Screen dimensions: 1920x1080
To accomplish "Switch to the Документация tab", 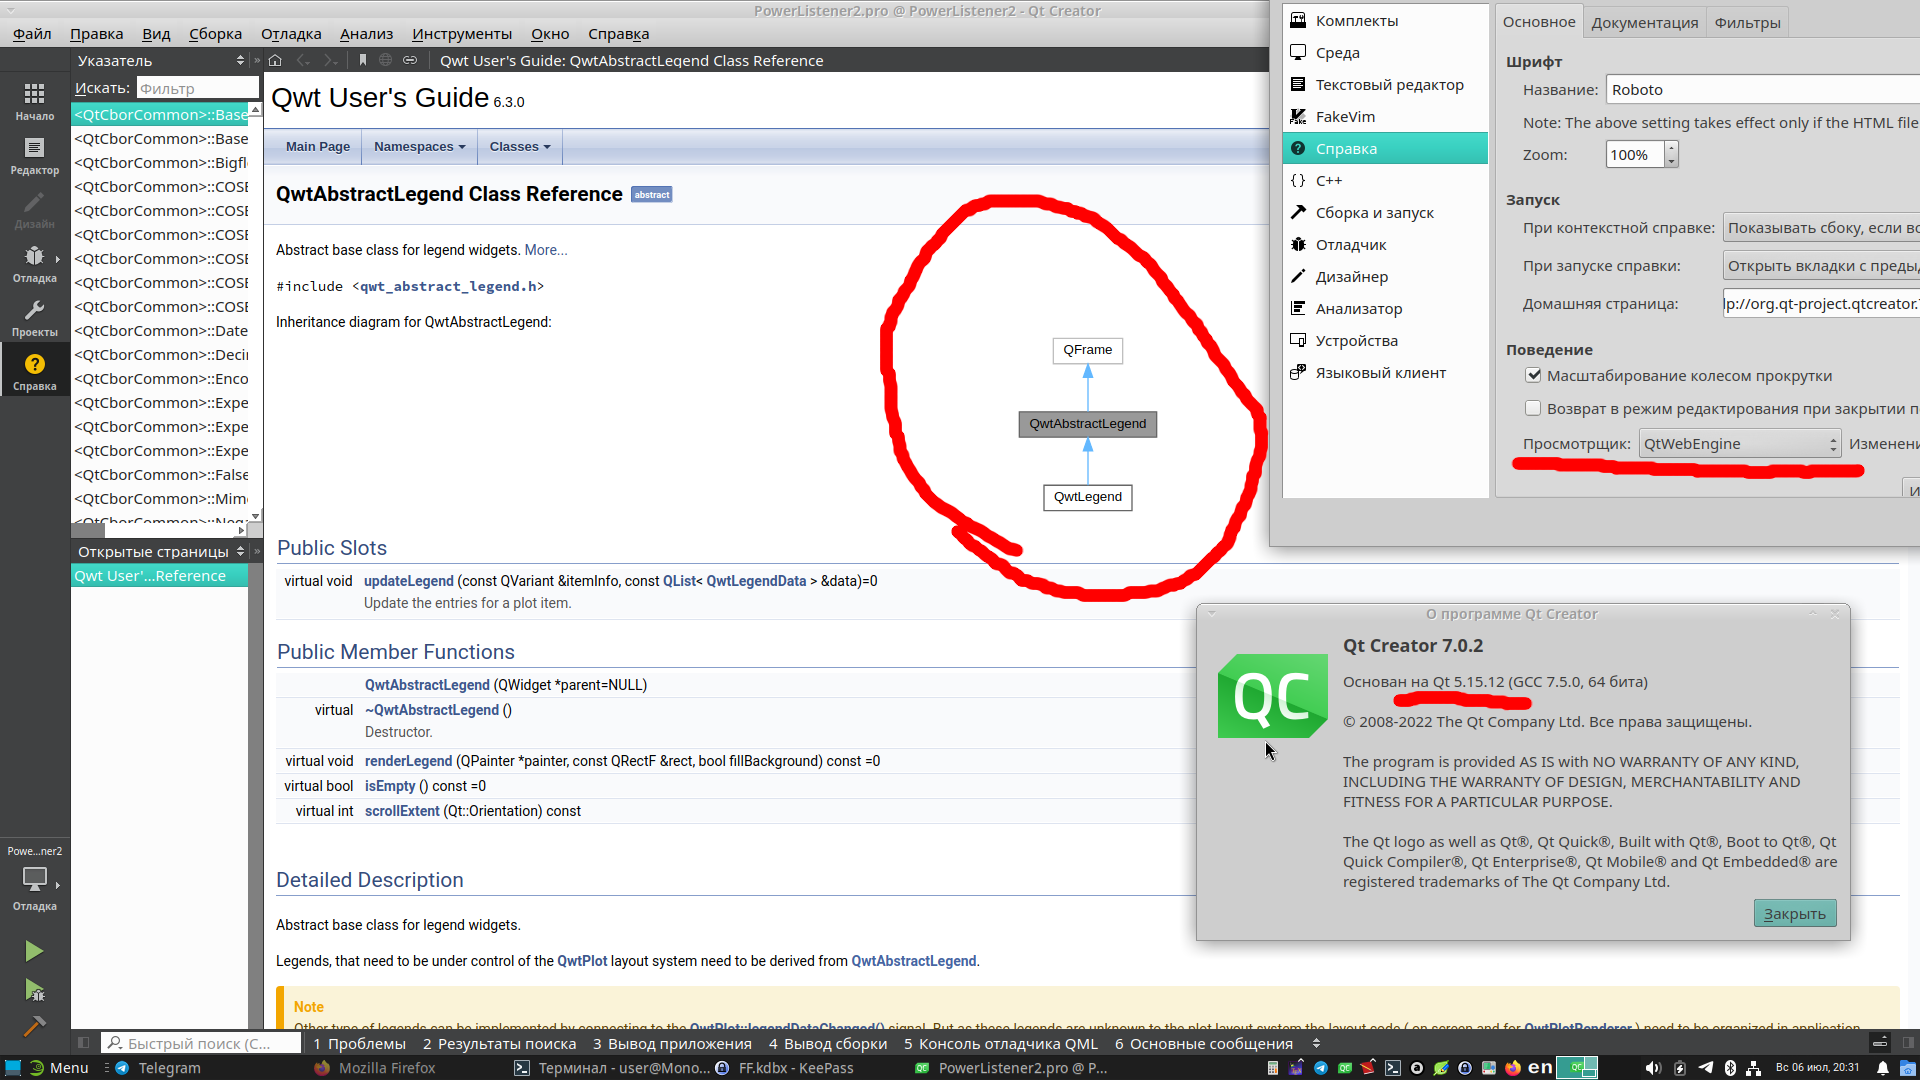I will [1644, 22].
